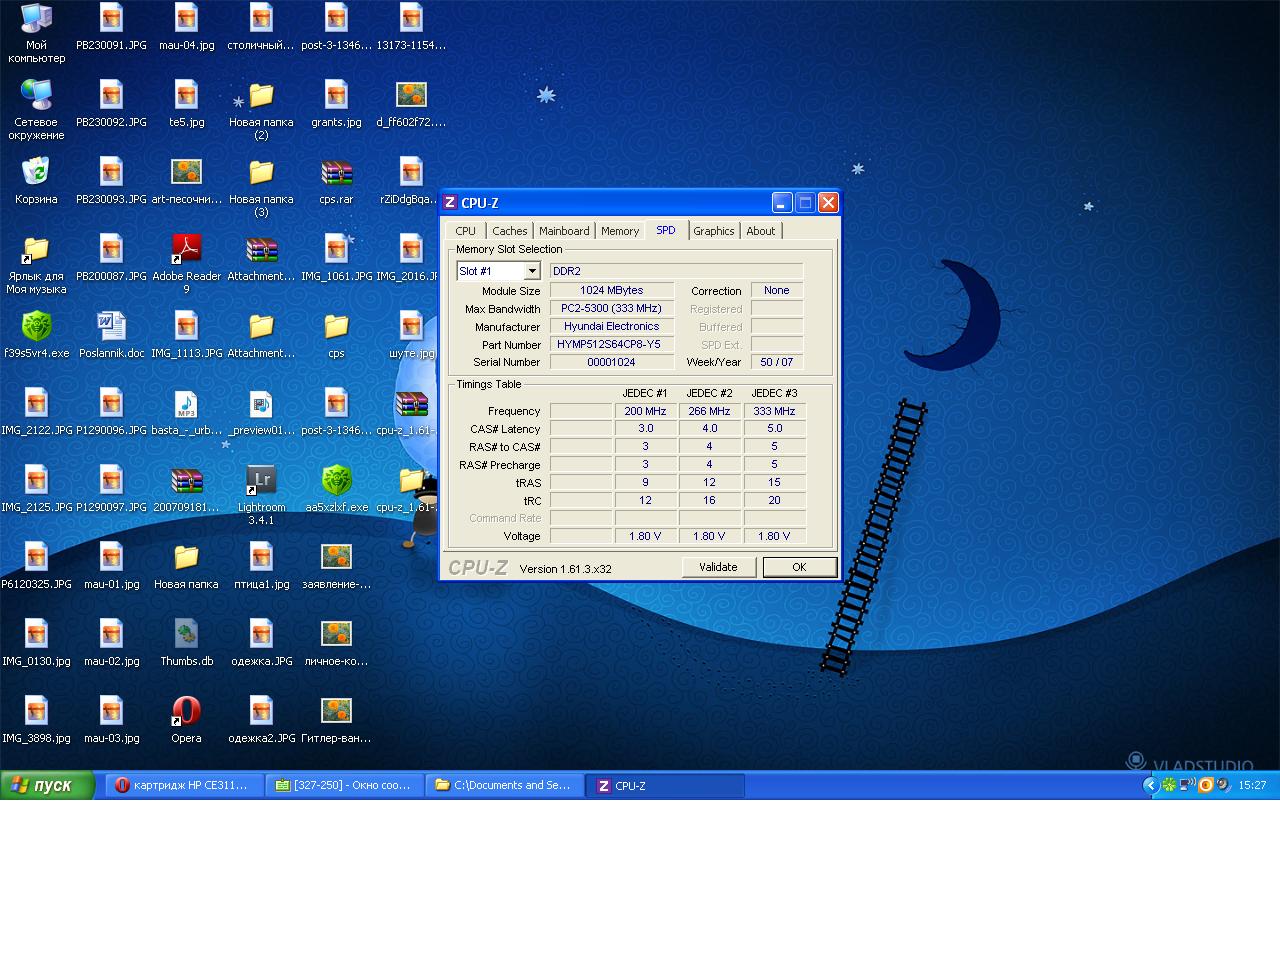
Task: Select the птица1.jpg file icon
Action: (x=261, y=557)
